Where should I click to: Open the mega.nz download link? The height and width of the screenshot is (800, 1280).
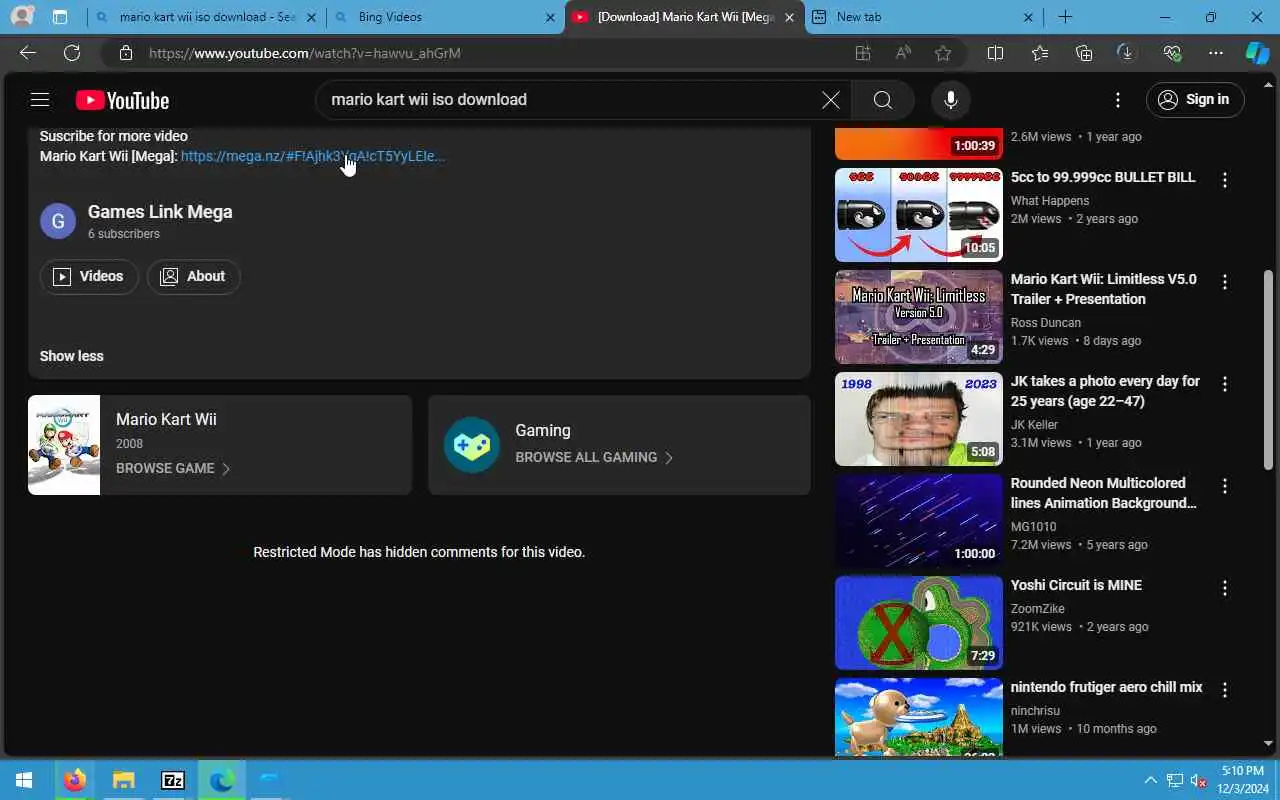coord(313,156)
